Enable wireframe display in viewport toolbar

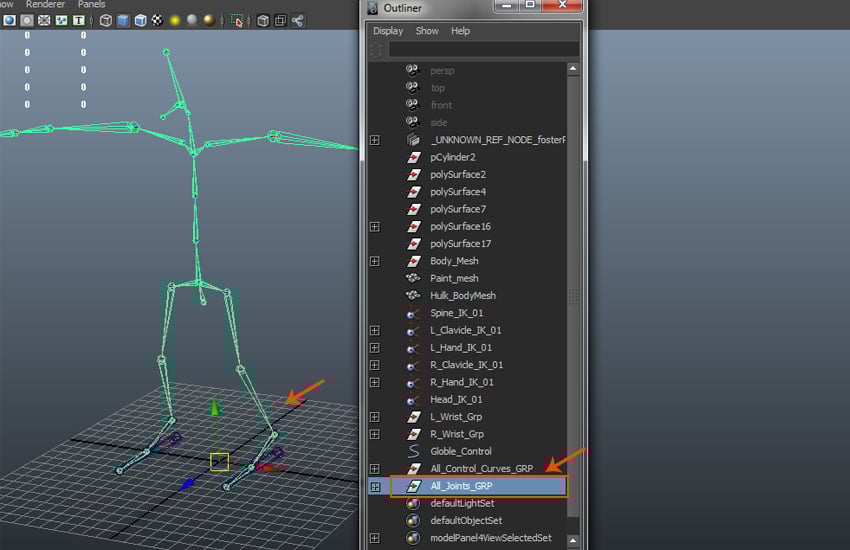(x=105, y=20)
